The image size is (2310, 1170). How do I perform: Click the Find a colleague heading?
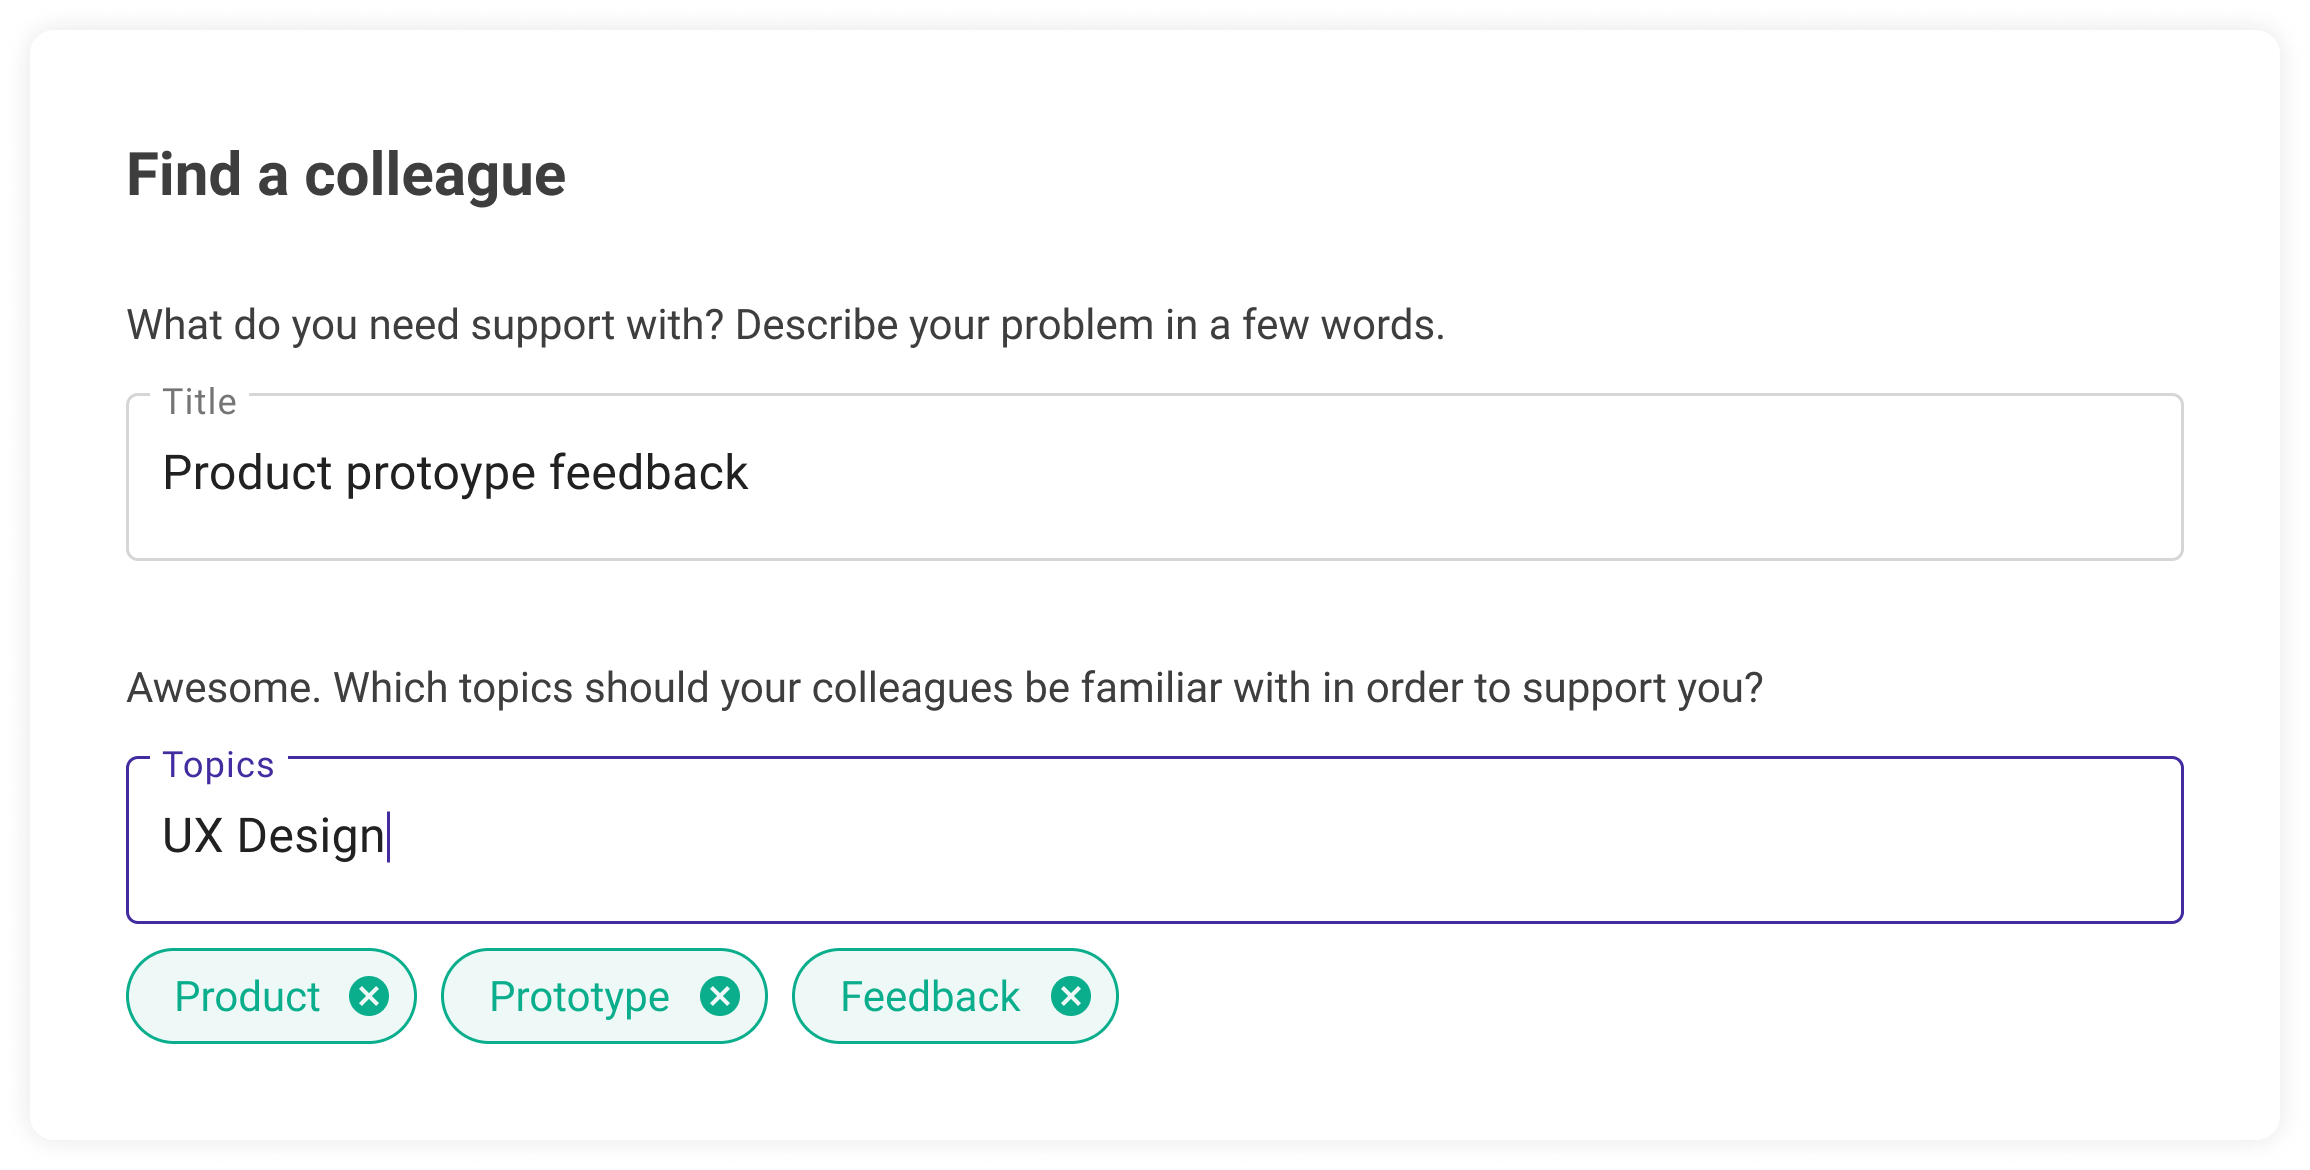[346, 175]
